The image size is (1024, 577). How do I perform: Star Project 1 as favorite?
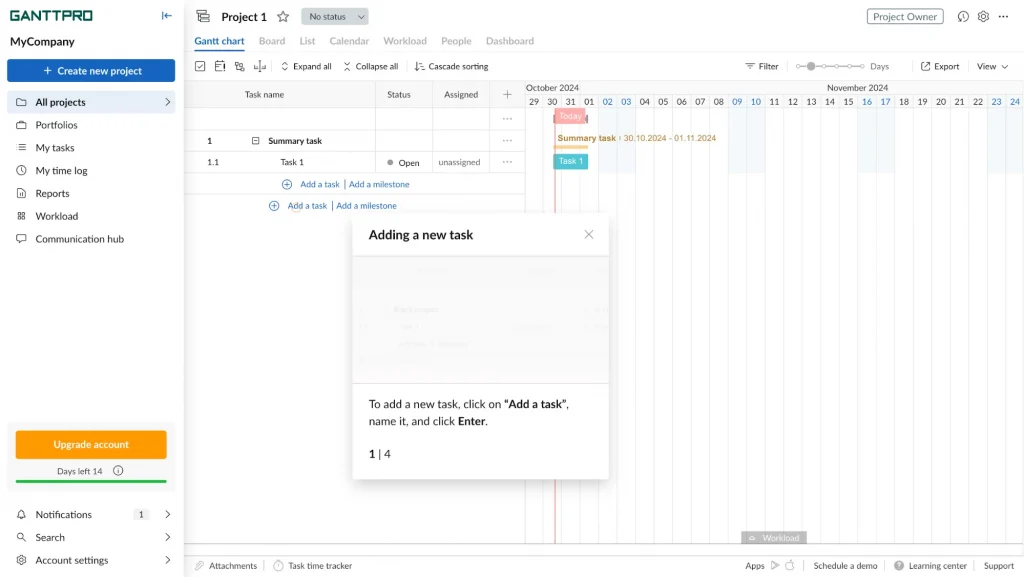pyautogui.click(x=283, y=17)
